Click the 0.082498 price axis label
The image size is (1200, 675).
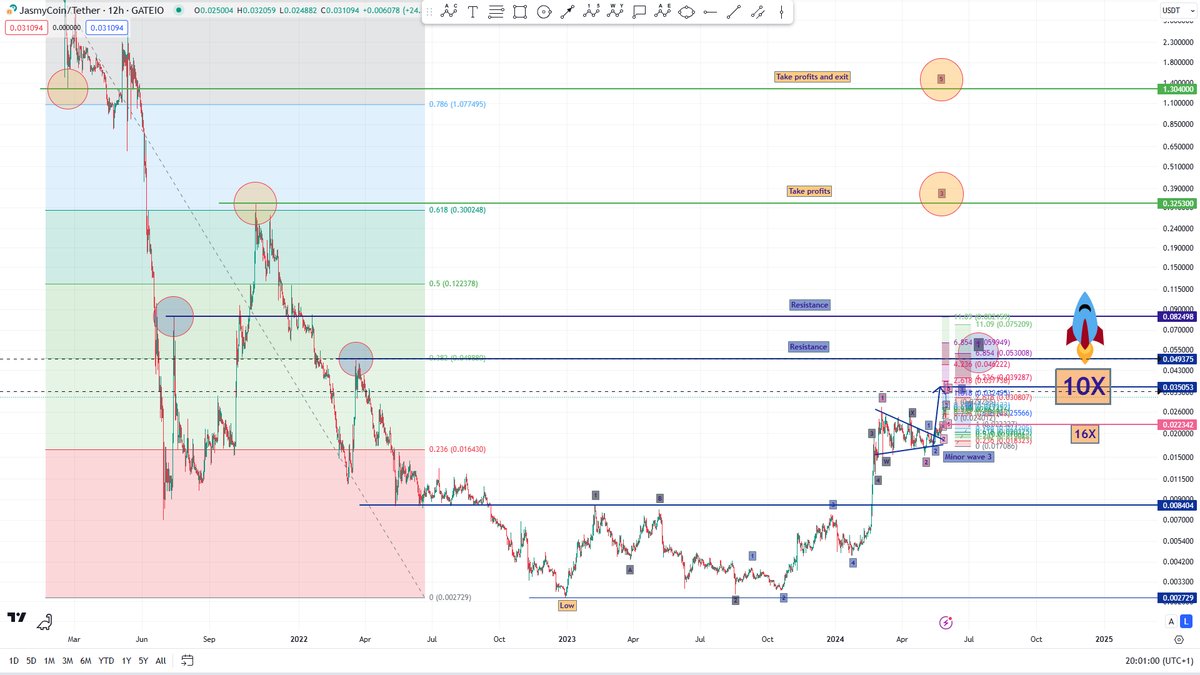[x=1177, y=316]
